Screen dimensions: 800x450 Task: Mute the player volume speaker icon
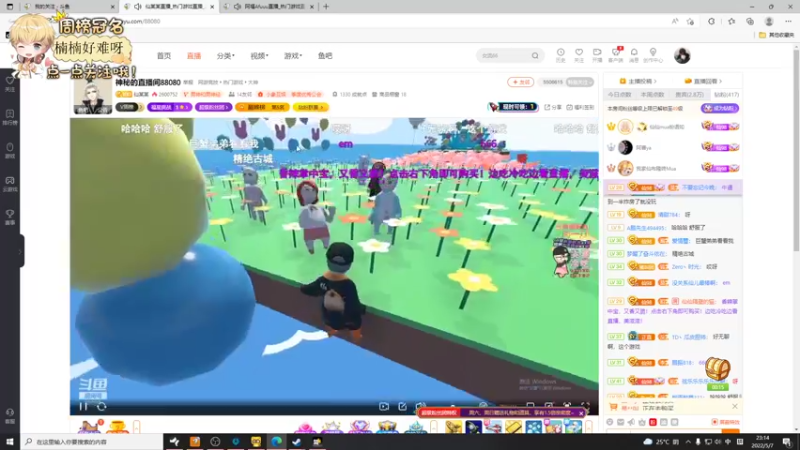click(x=420, y=406)
